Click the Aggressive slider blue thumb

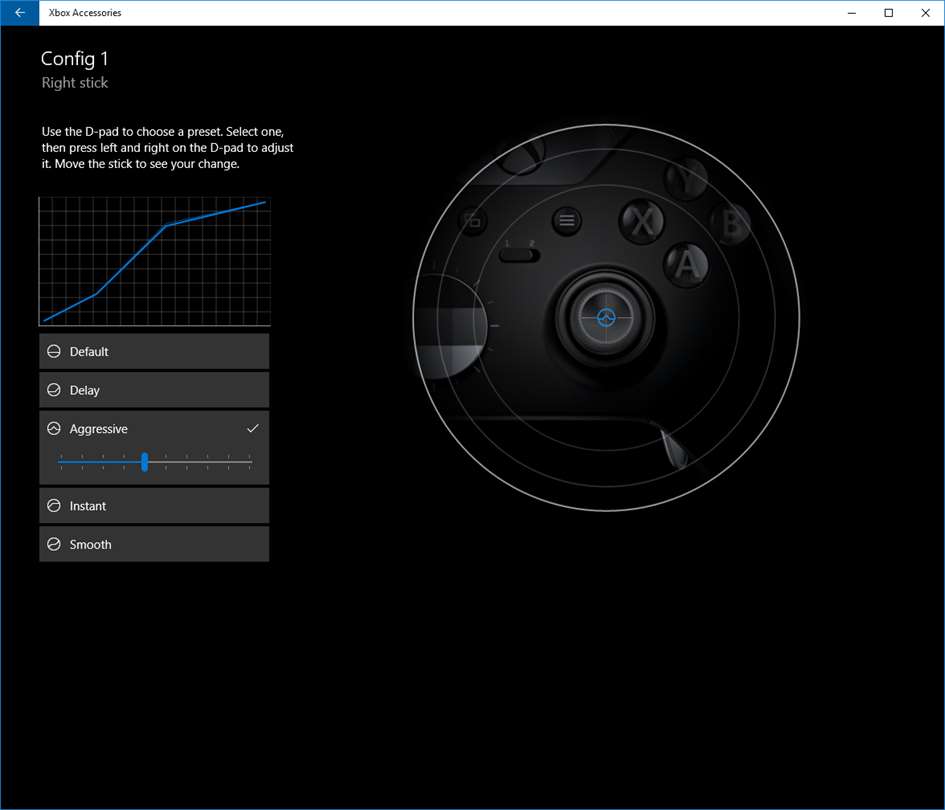145,462
